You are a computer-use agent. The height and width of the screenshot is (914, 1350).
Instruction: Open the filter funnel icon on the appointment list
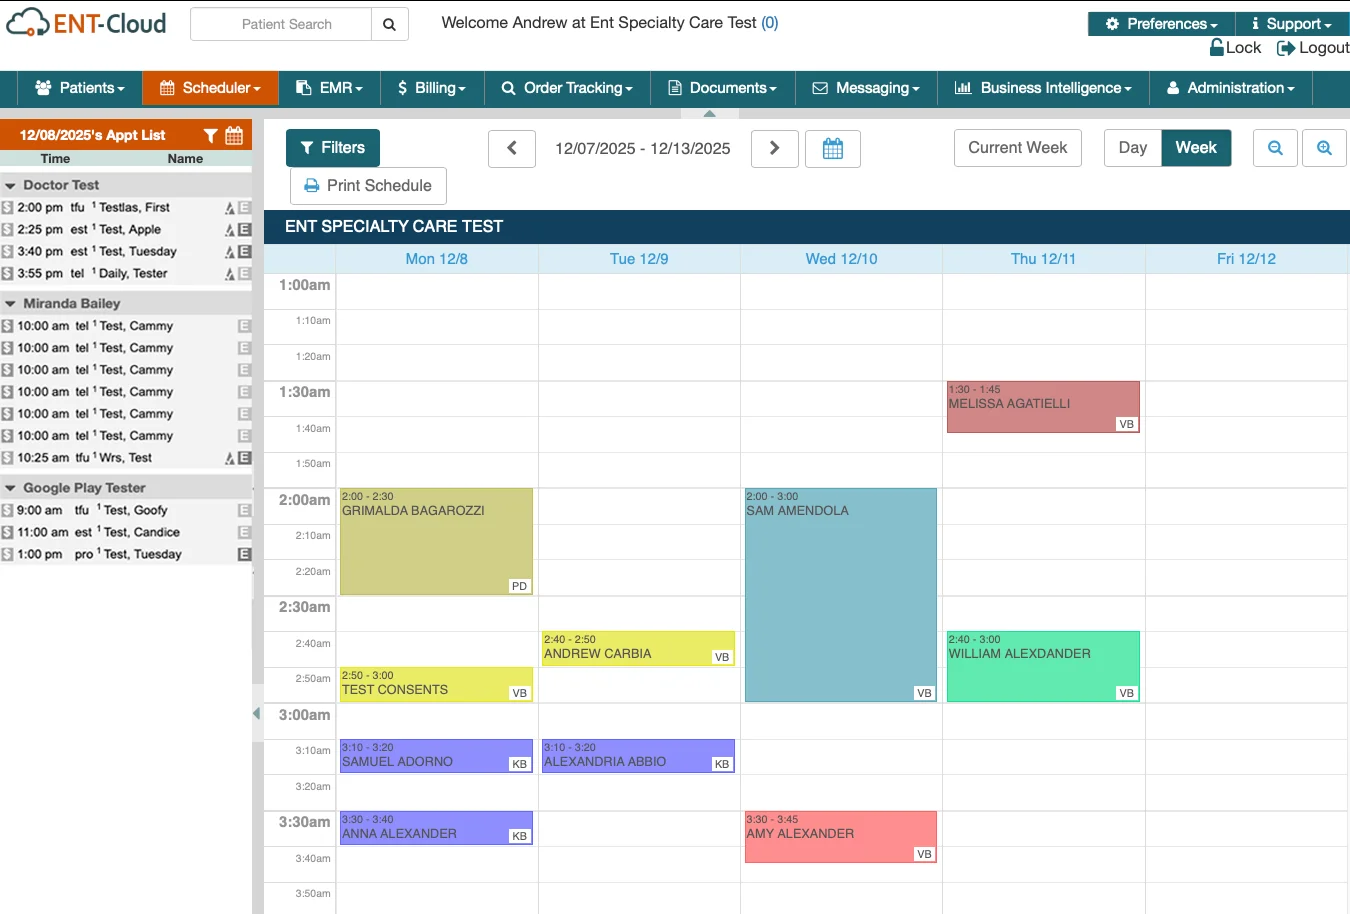211,134
